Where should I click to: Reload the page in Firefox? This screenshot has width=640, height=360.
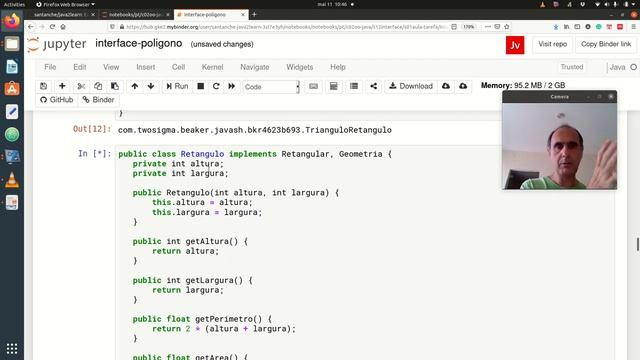52,27
